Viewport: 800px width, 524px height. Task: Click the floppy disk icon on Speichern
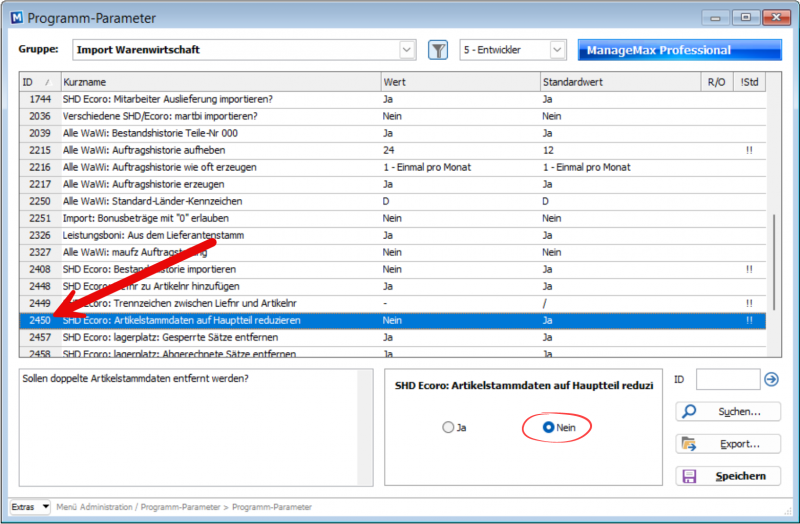point(688,476)
